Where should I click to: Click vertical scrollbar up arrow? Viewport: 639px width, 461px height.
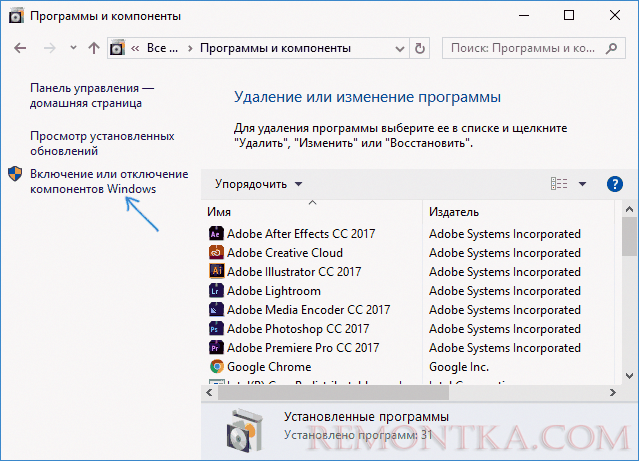(629, 210)
